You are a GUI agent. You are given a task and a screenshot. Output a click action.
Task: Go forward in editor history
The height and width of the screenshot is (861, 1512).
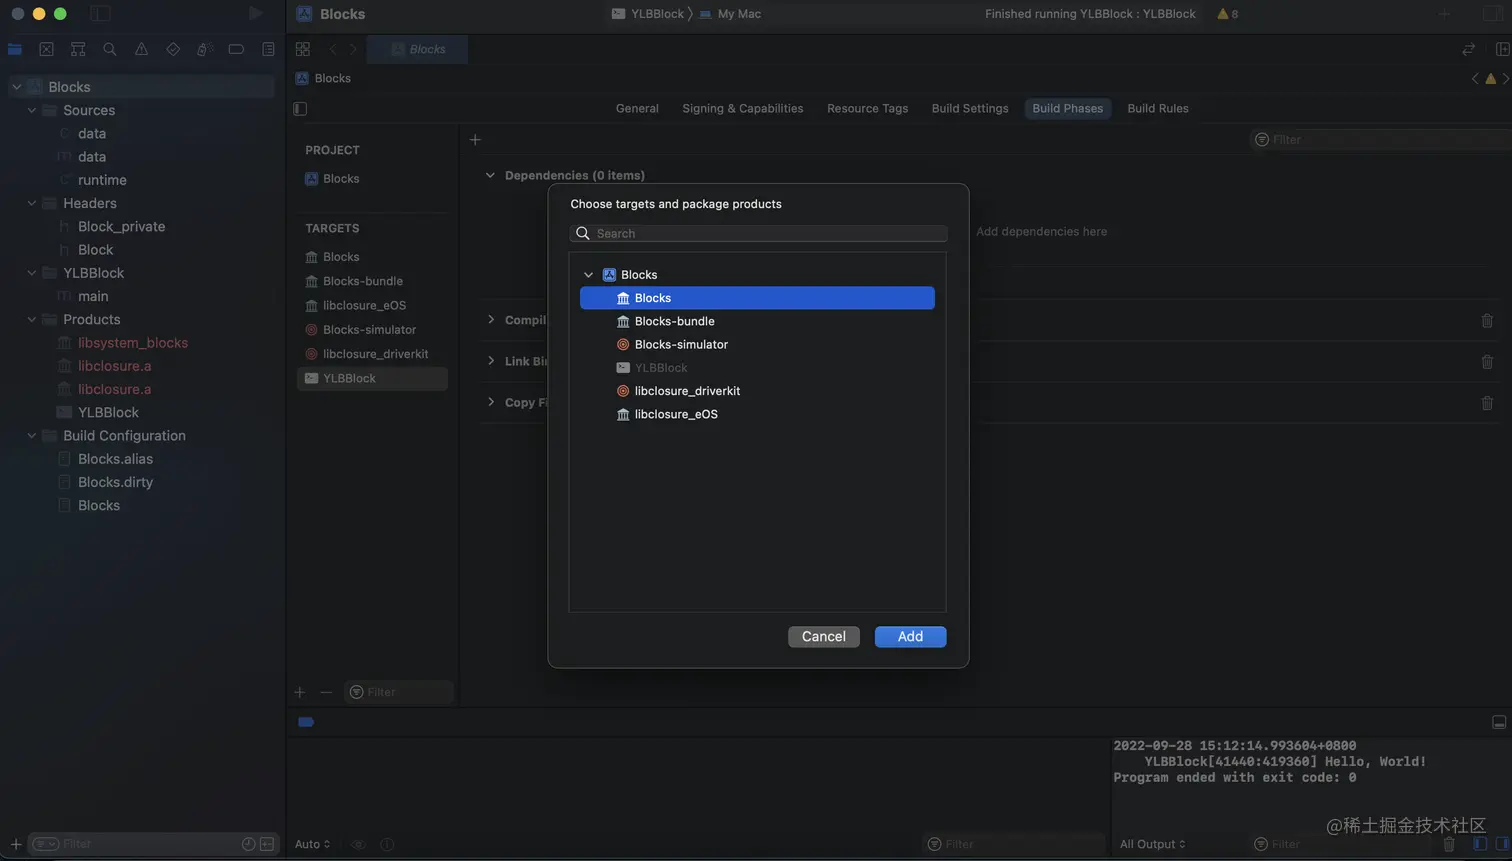tap(352, 49)
